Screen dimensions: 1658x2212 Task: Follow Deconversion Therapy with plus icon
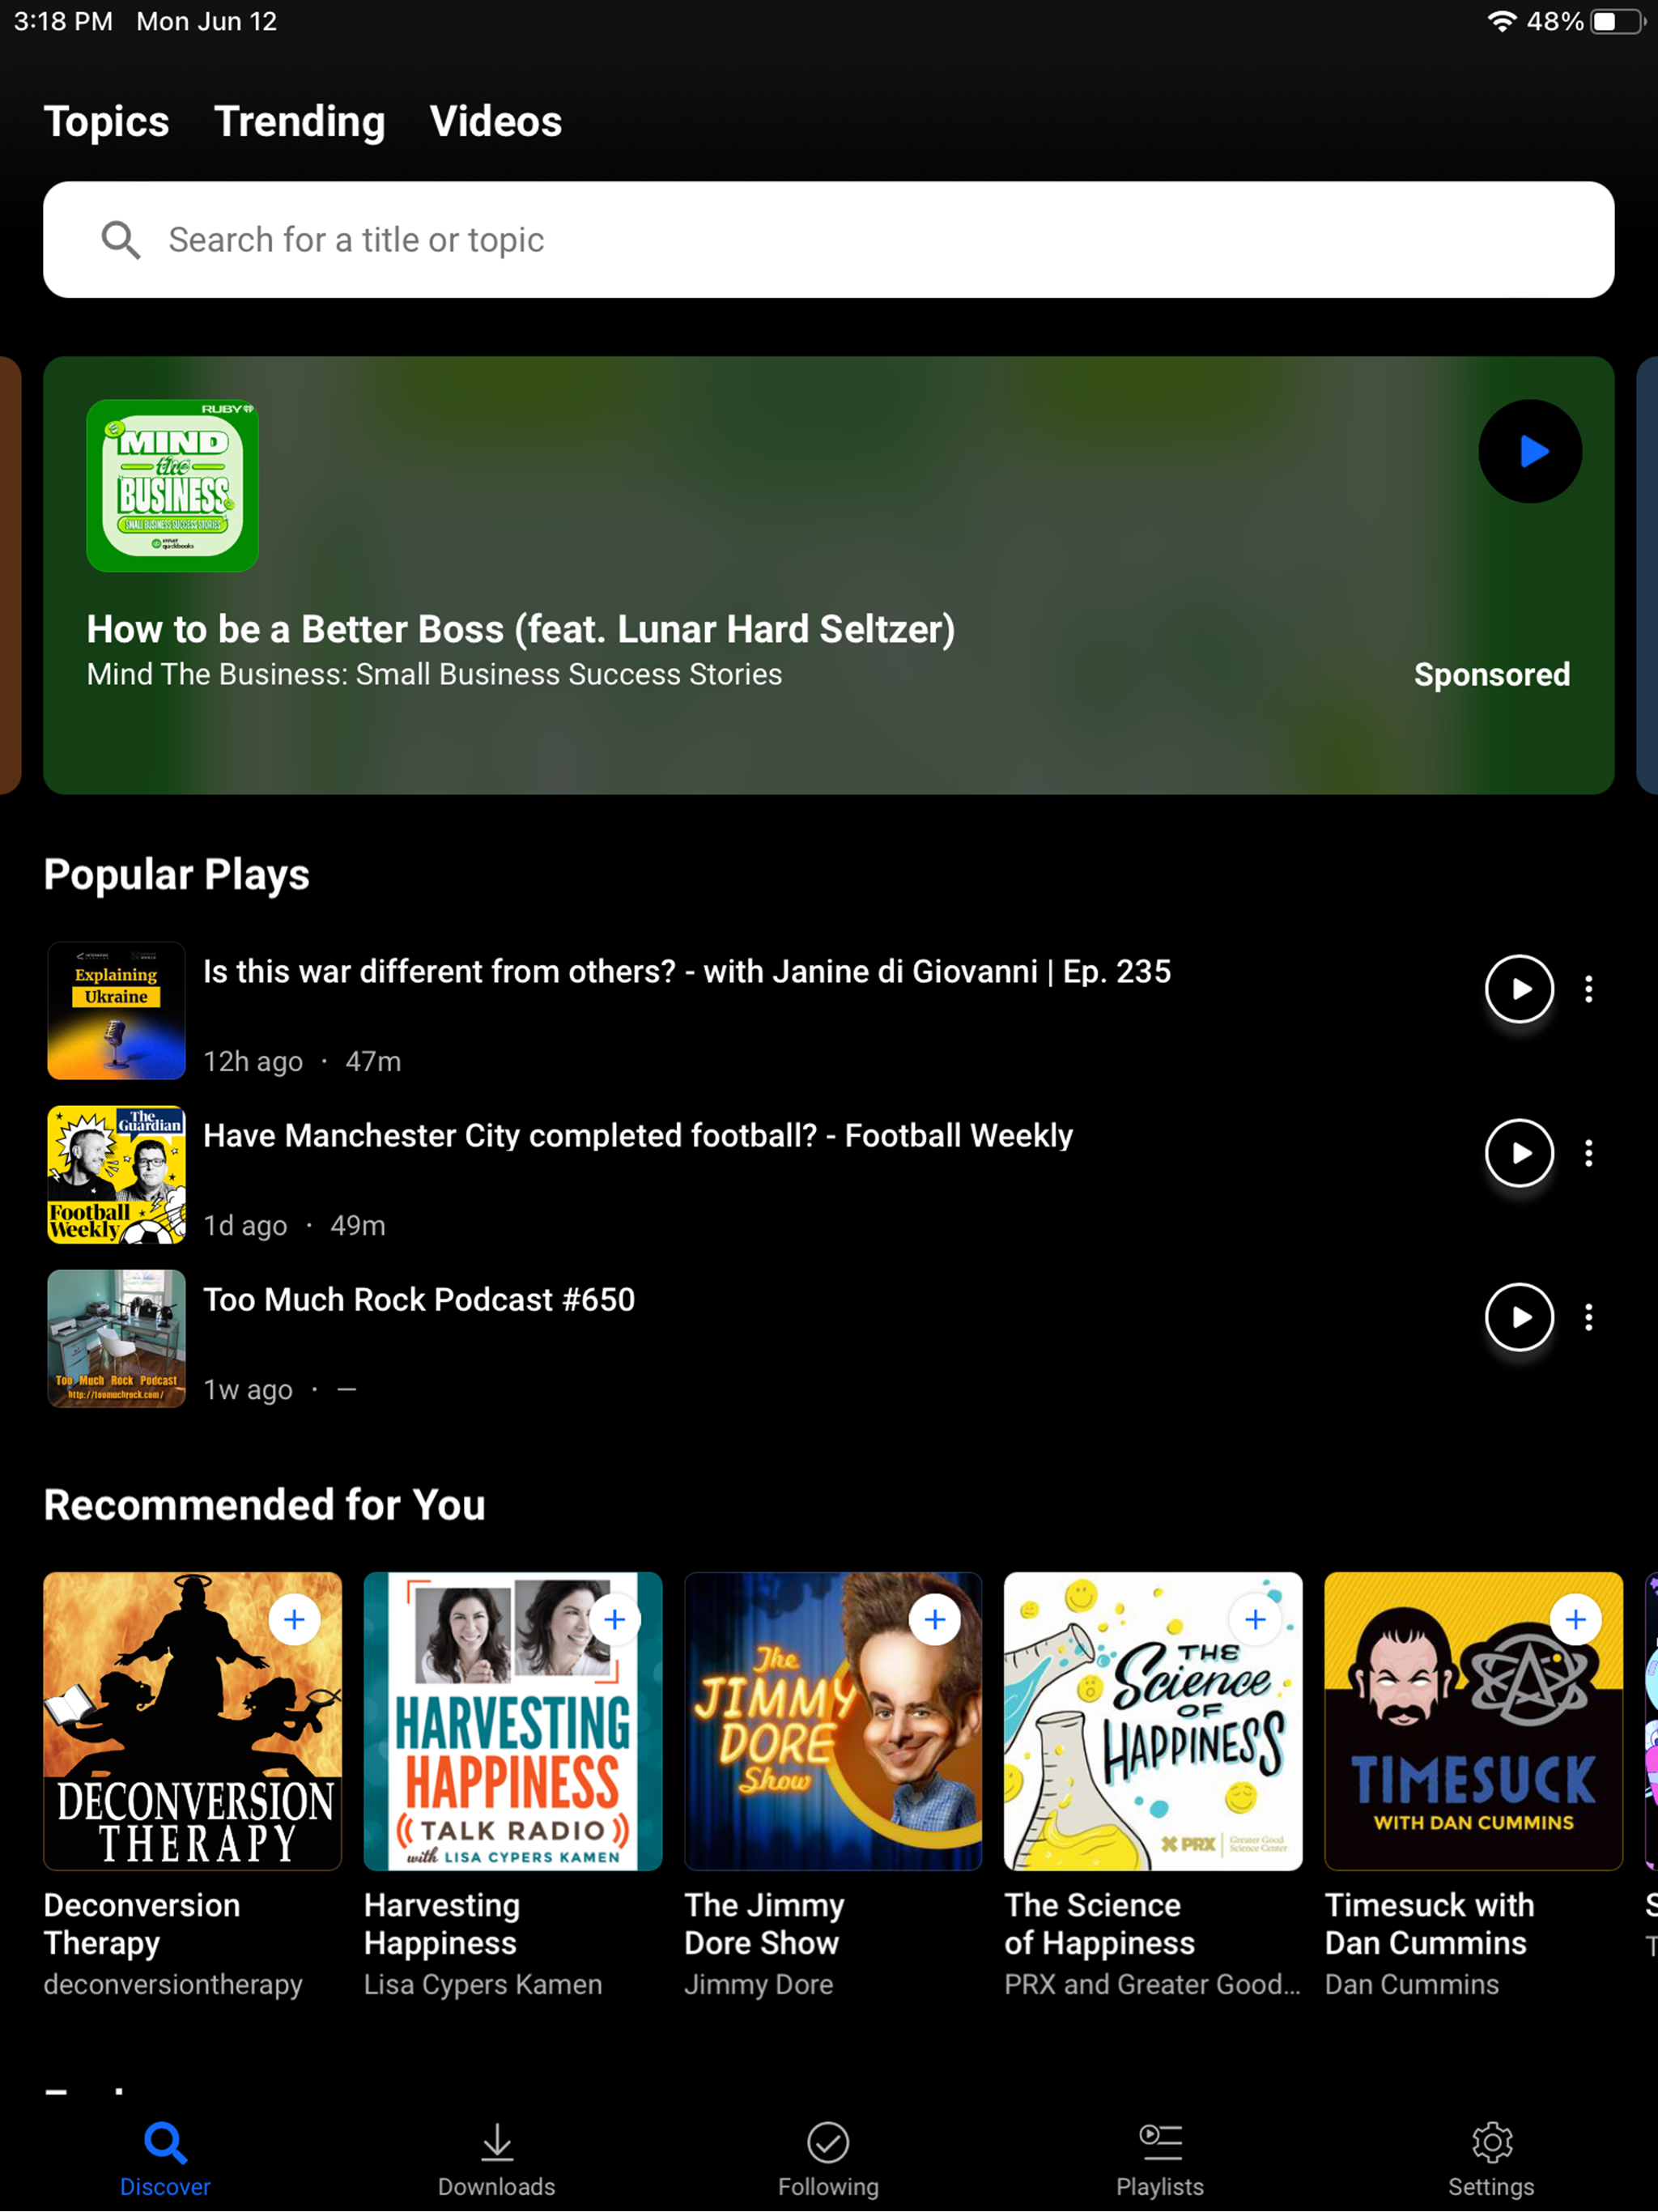click(x=294, y=1619)
